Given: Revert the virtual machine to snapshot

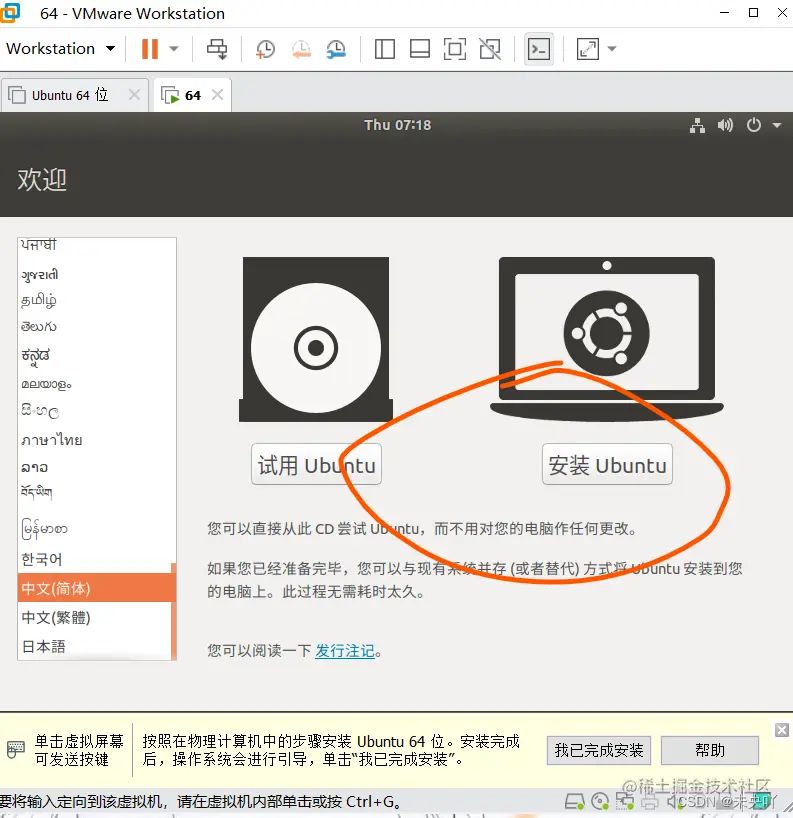Looking at the screenshot, I should click(x=301, y=49).
